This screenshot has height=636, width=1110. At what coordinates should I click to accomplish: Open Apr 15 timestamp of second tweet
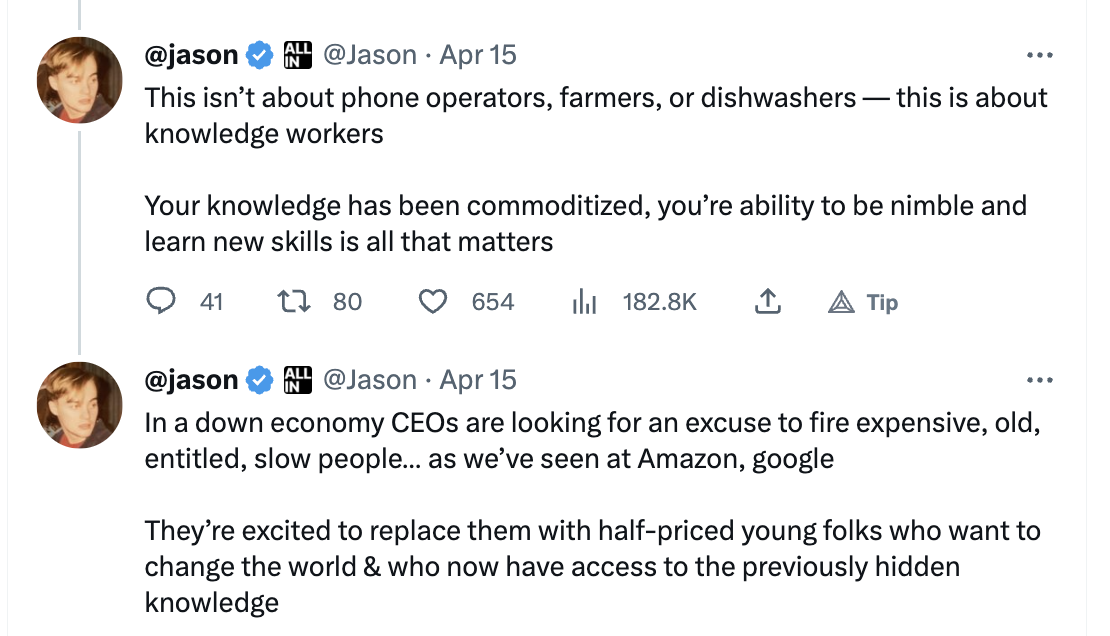[478, 381]
